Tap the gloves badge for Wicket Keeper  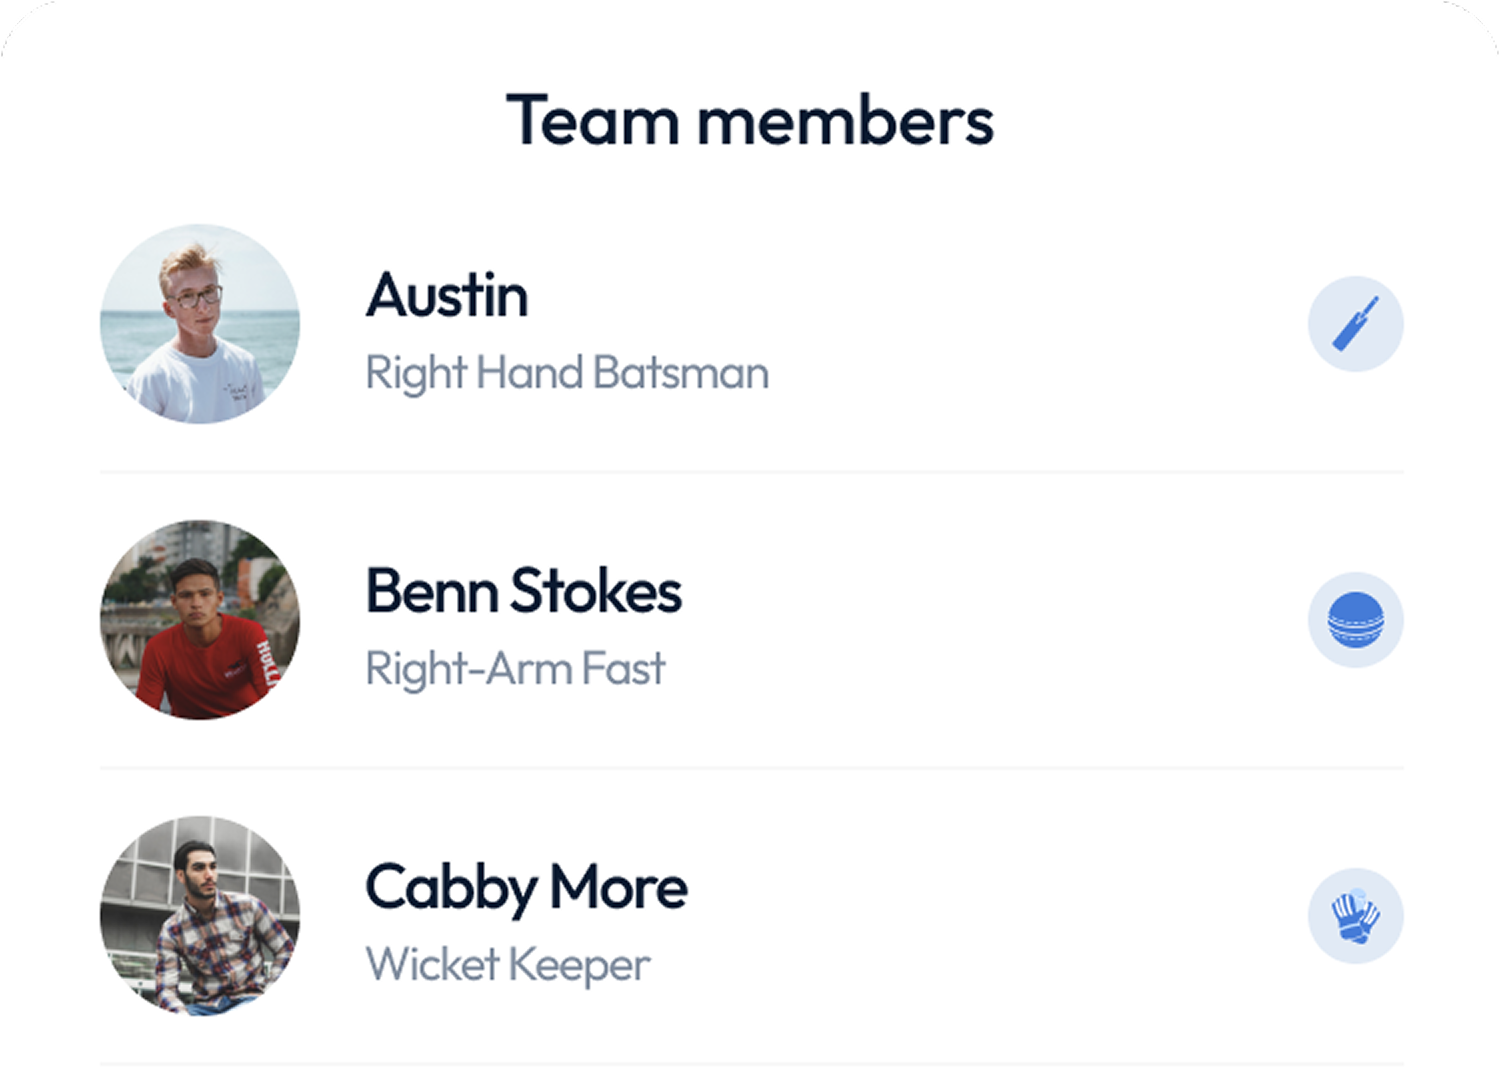(x=1355, y=916)
